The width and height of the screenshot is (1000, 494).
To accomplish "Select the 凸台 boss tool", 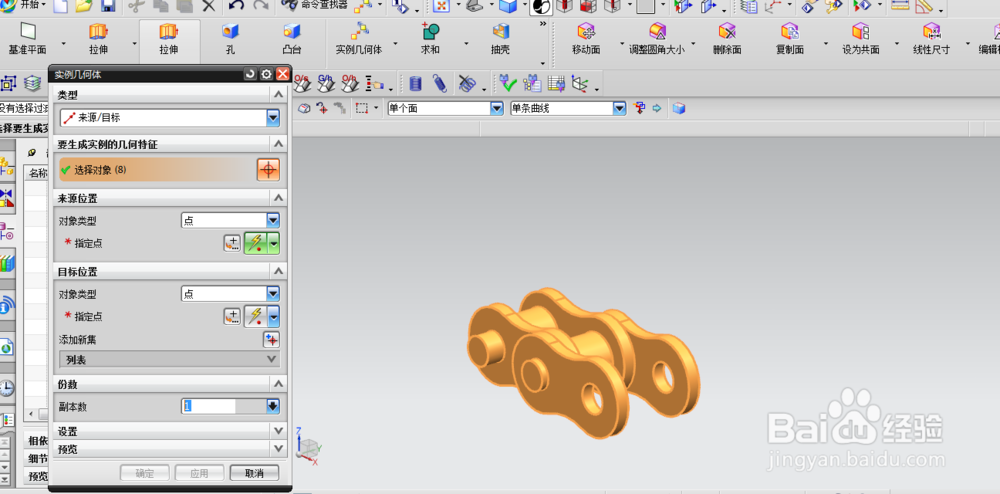I will pyautogui.click(x=292, y=39).
